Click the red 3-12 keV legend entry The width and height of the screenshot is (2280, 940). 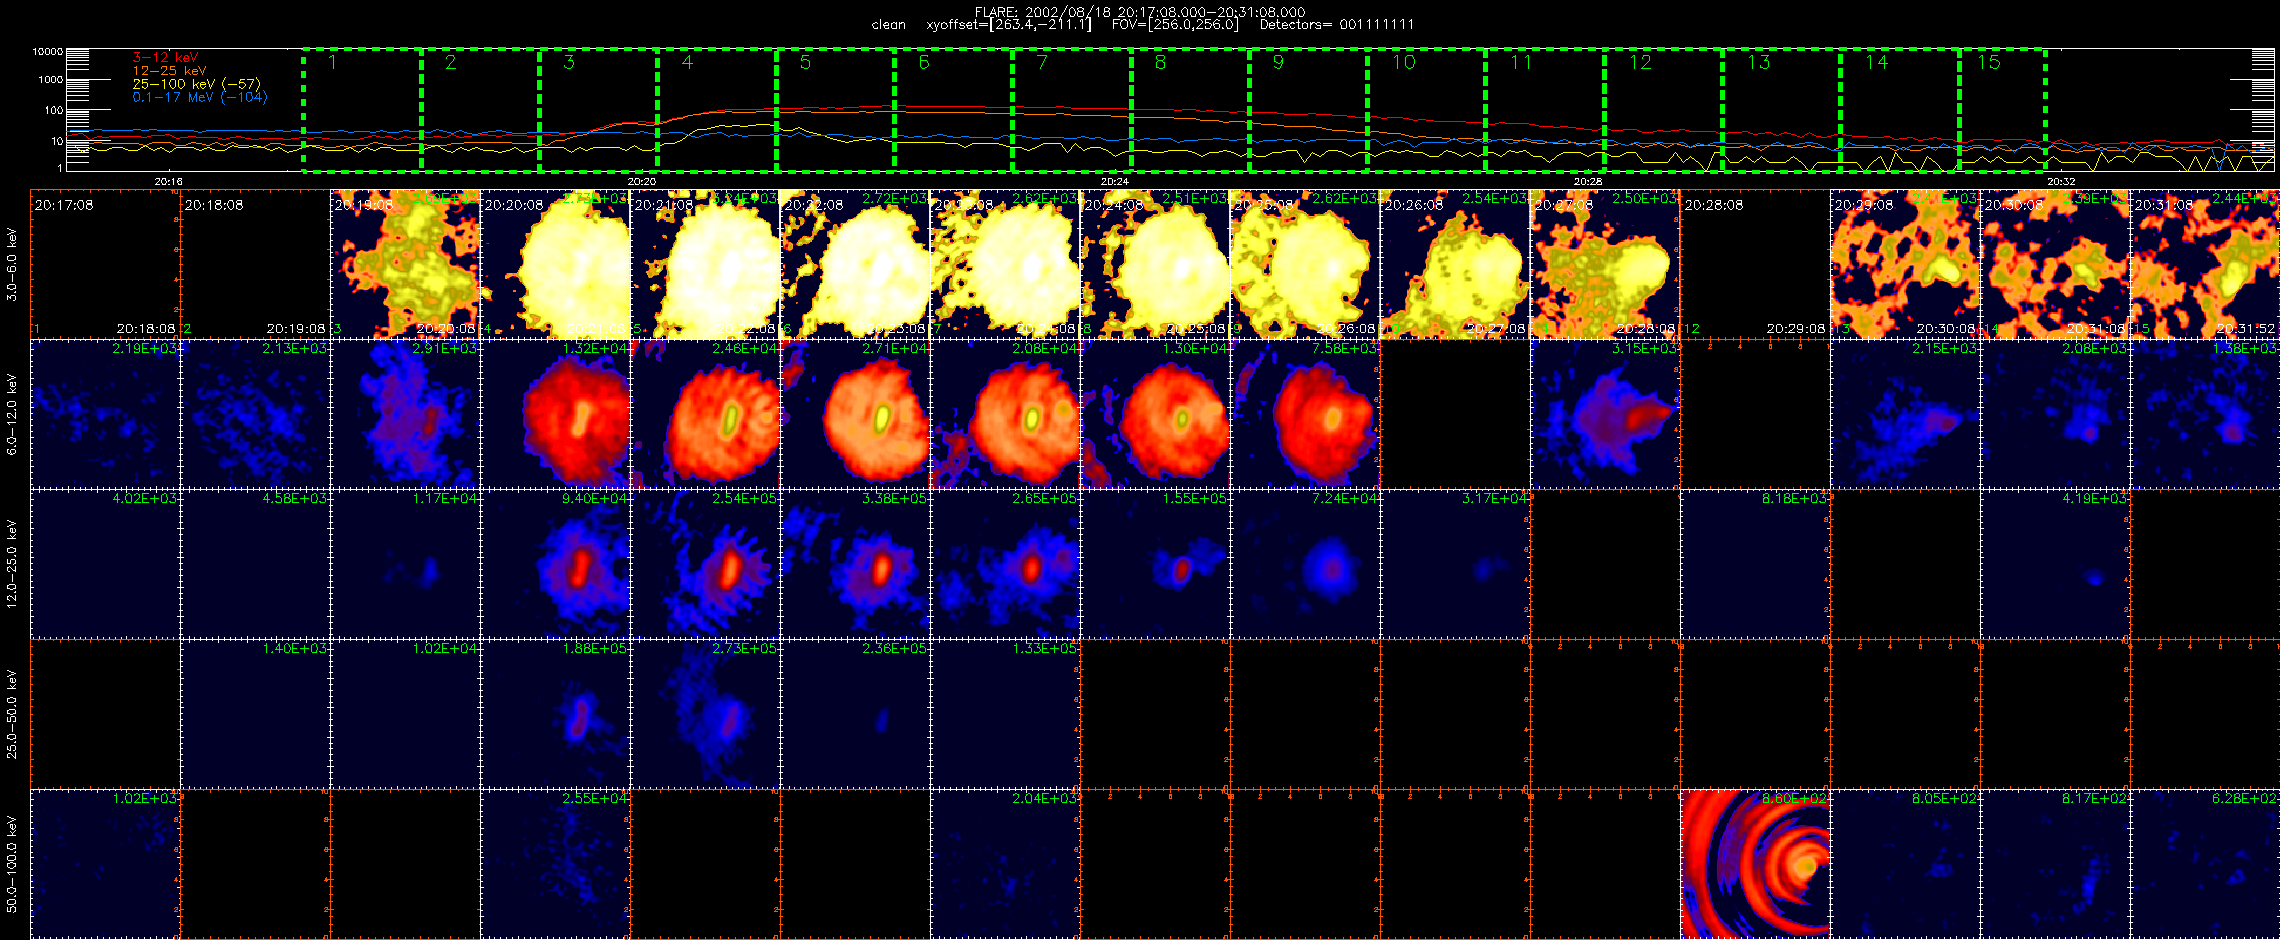pos(165,58)
